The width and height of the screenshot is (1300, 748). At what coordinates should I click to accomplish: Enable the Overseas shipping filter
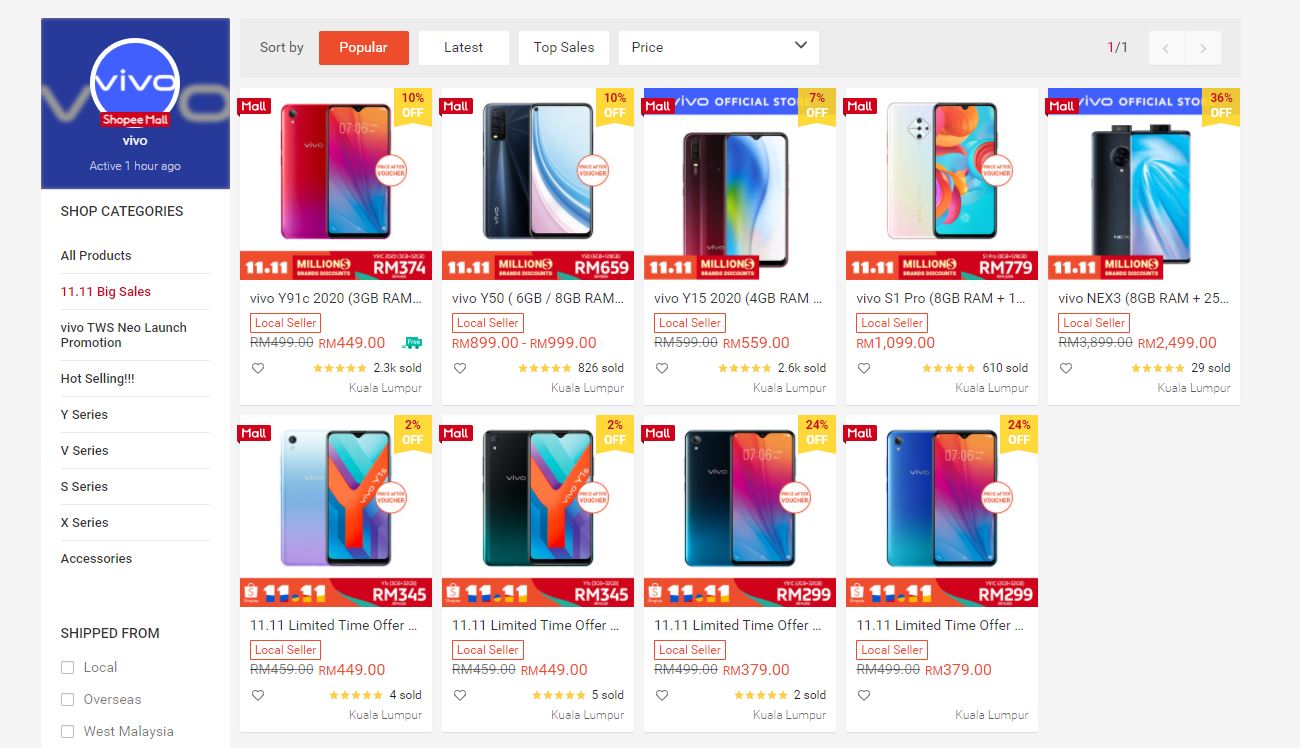pyautogui.click(x=67, y=699)
